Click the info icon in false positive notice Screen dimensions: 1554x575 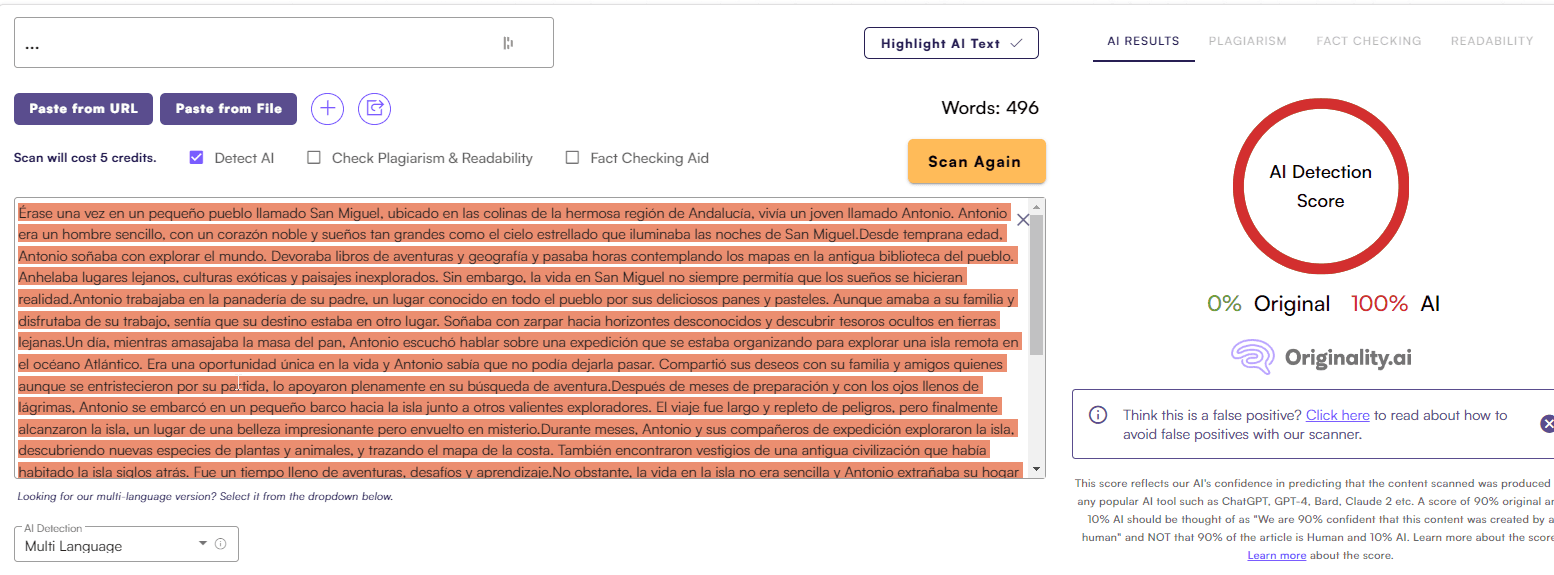tap(1098, 415)
